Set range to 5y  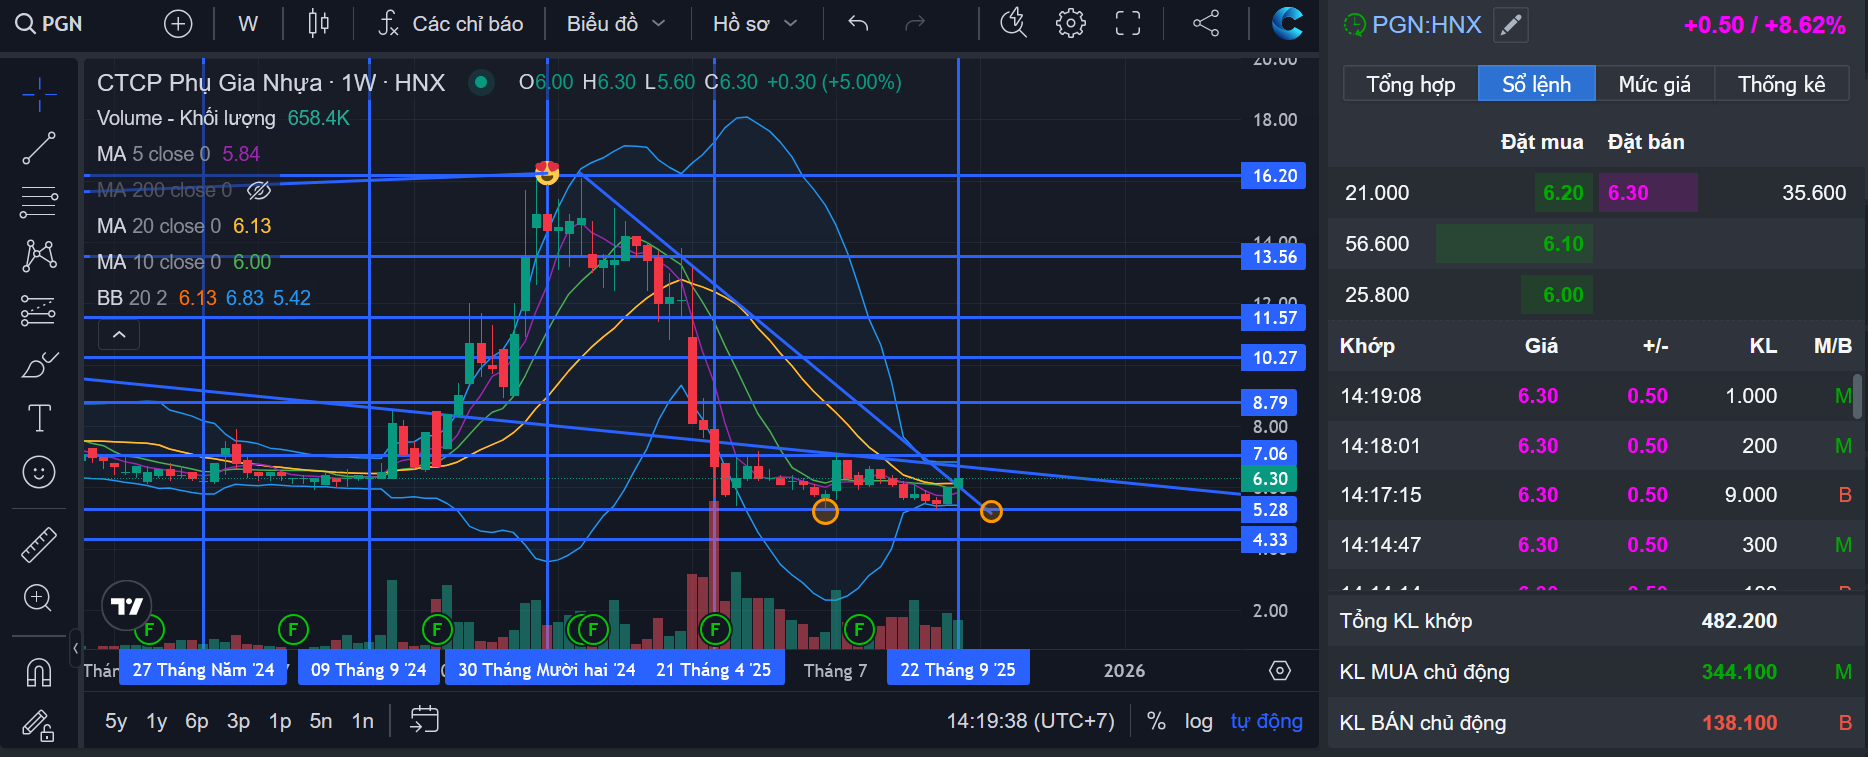[116, 721]
